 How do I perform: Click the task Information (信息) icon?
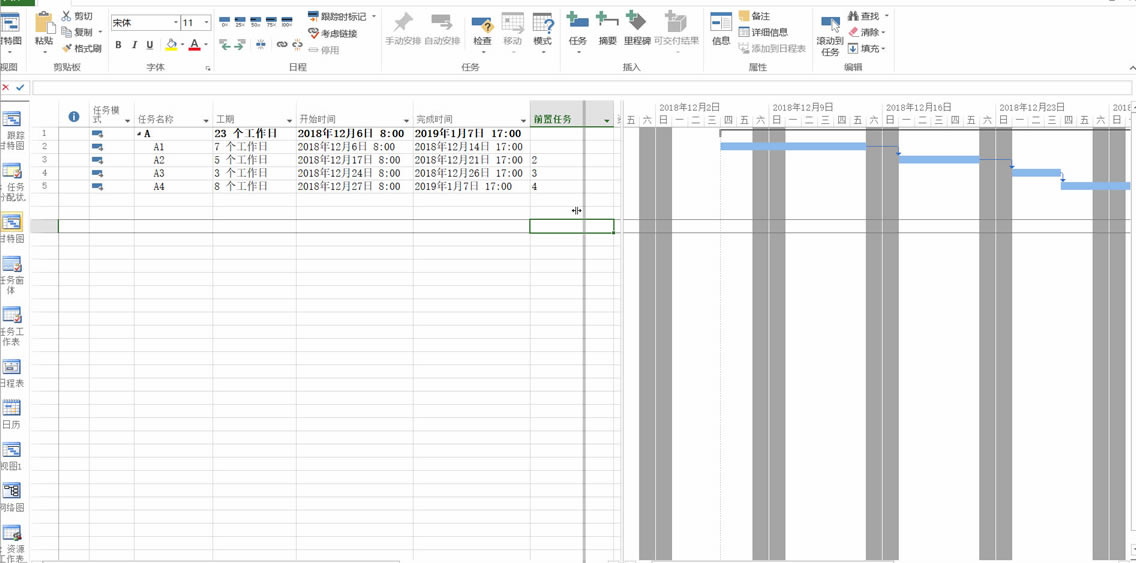pos(721,22)
